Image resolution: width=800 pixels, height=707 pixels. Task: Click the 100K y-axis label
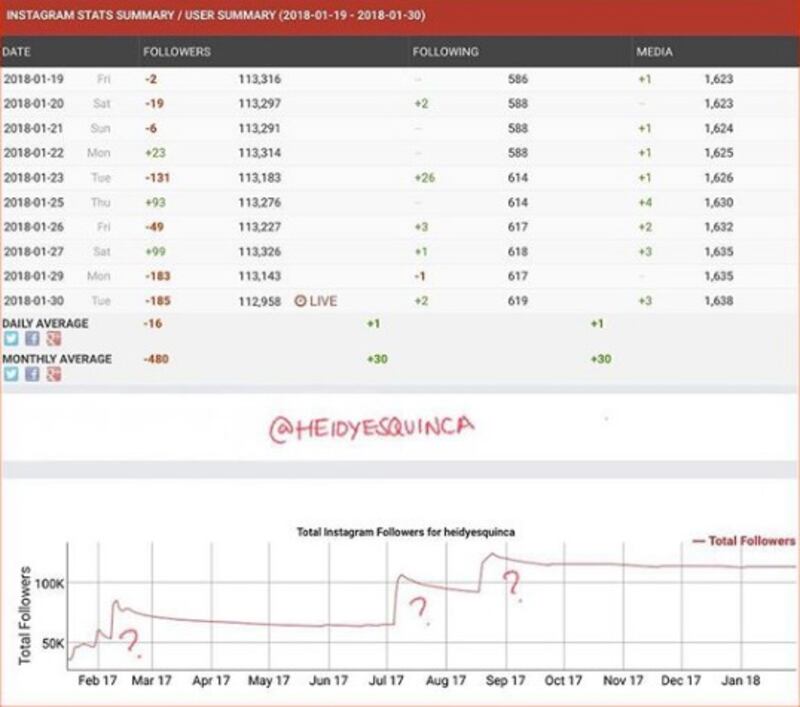click(x=49, y=584)
